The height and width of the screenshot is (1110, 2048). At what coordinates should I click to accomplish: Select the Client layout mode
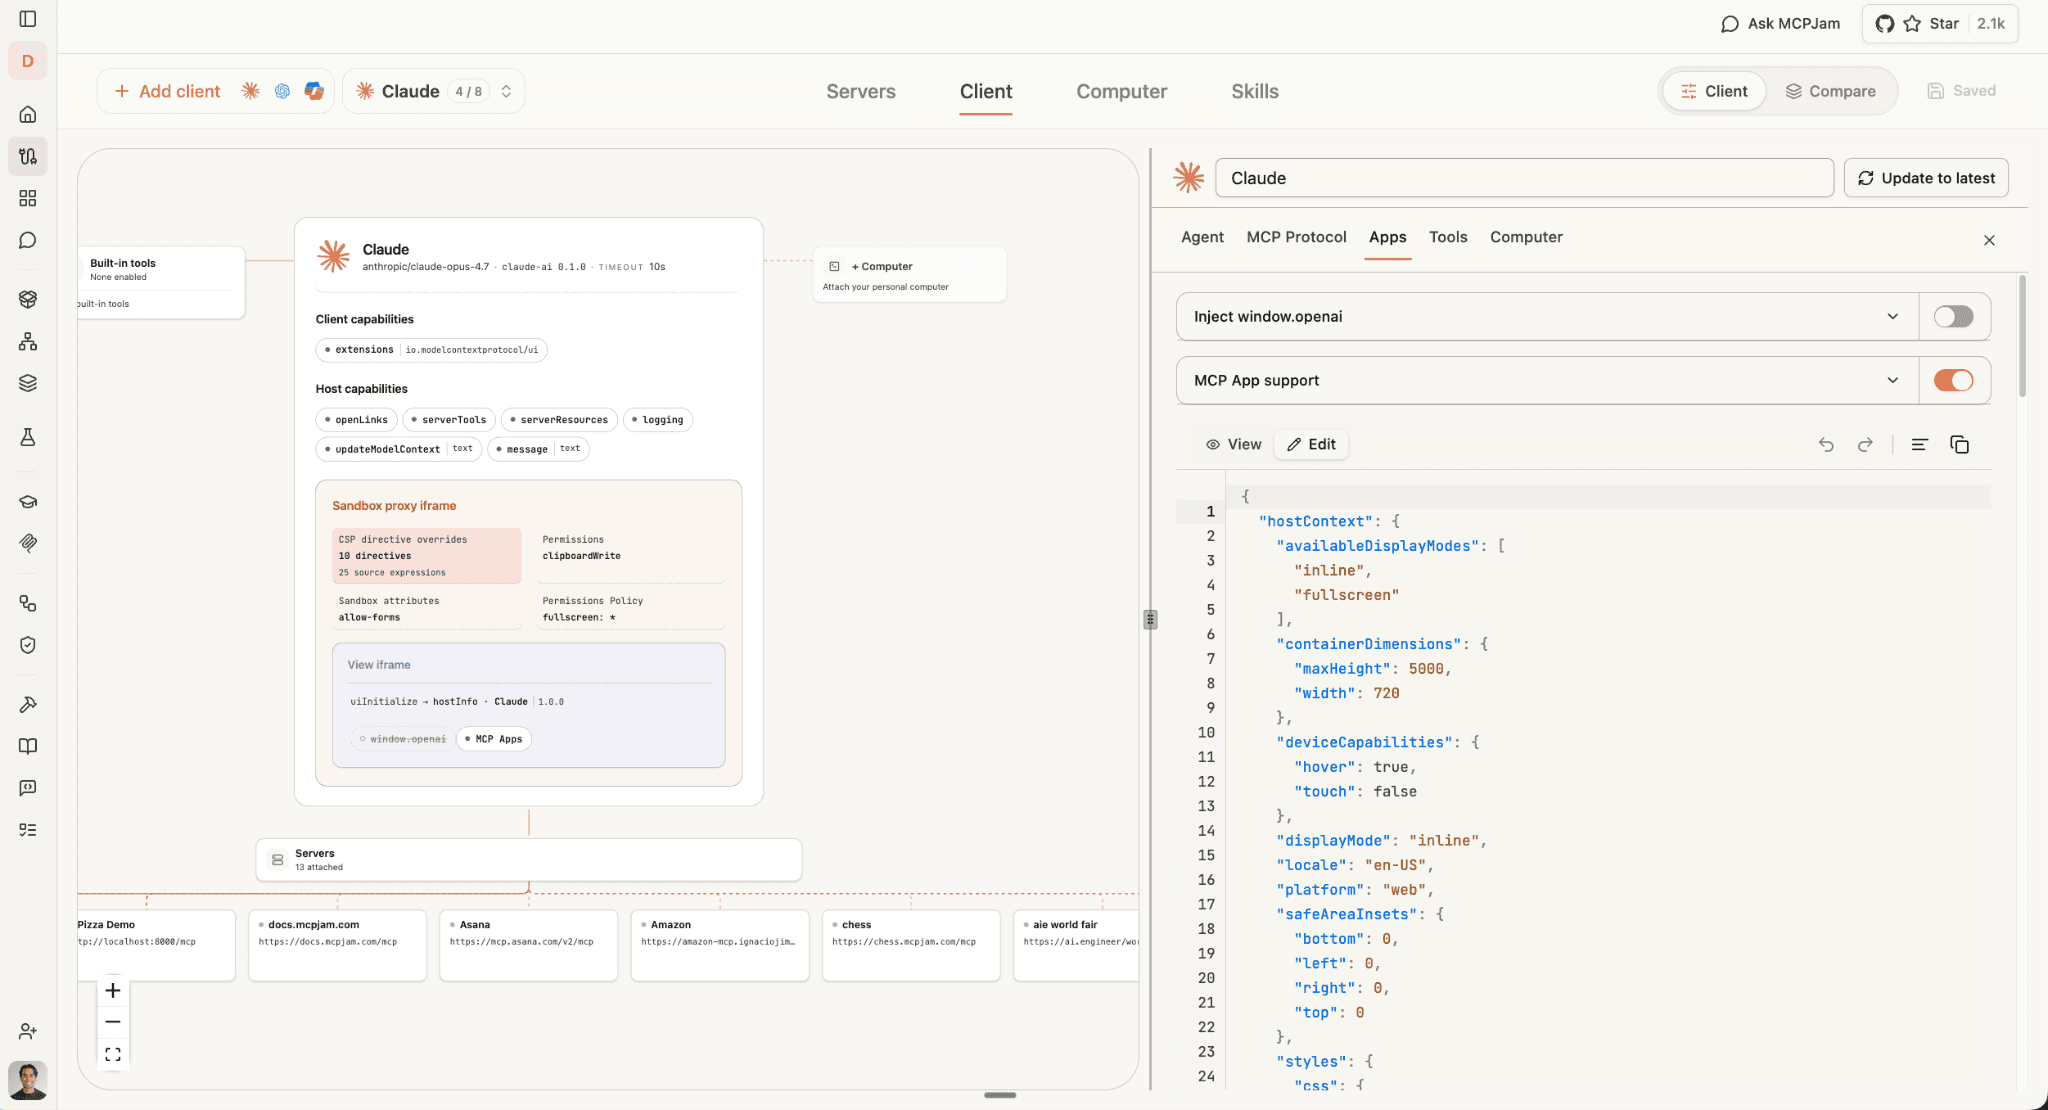(1714, 91)
